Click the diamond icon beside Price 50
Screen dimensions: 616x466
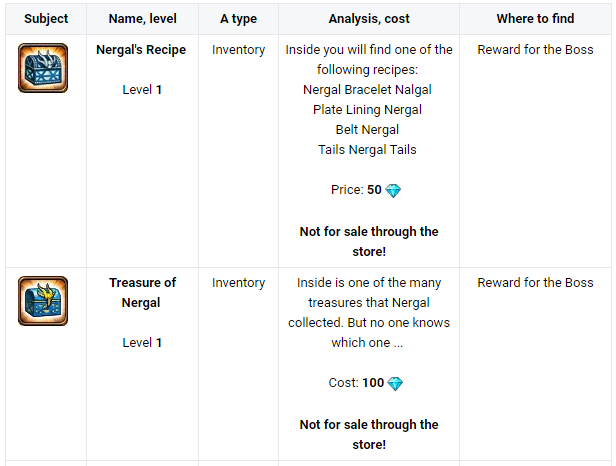coord(393,190)
